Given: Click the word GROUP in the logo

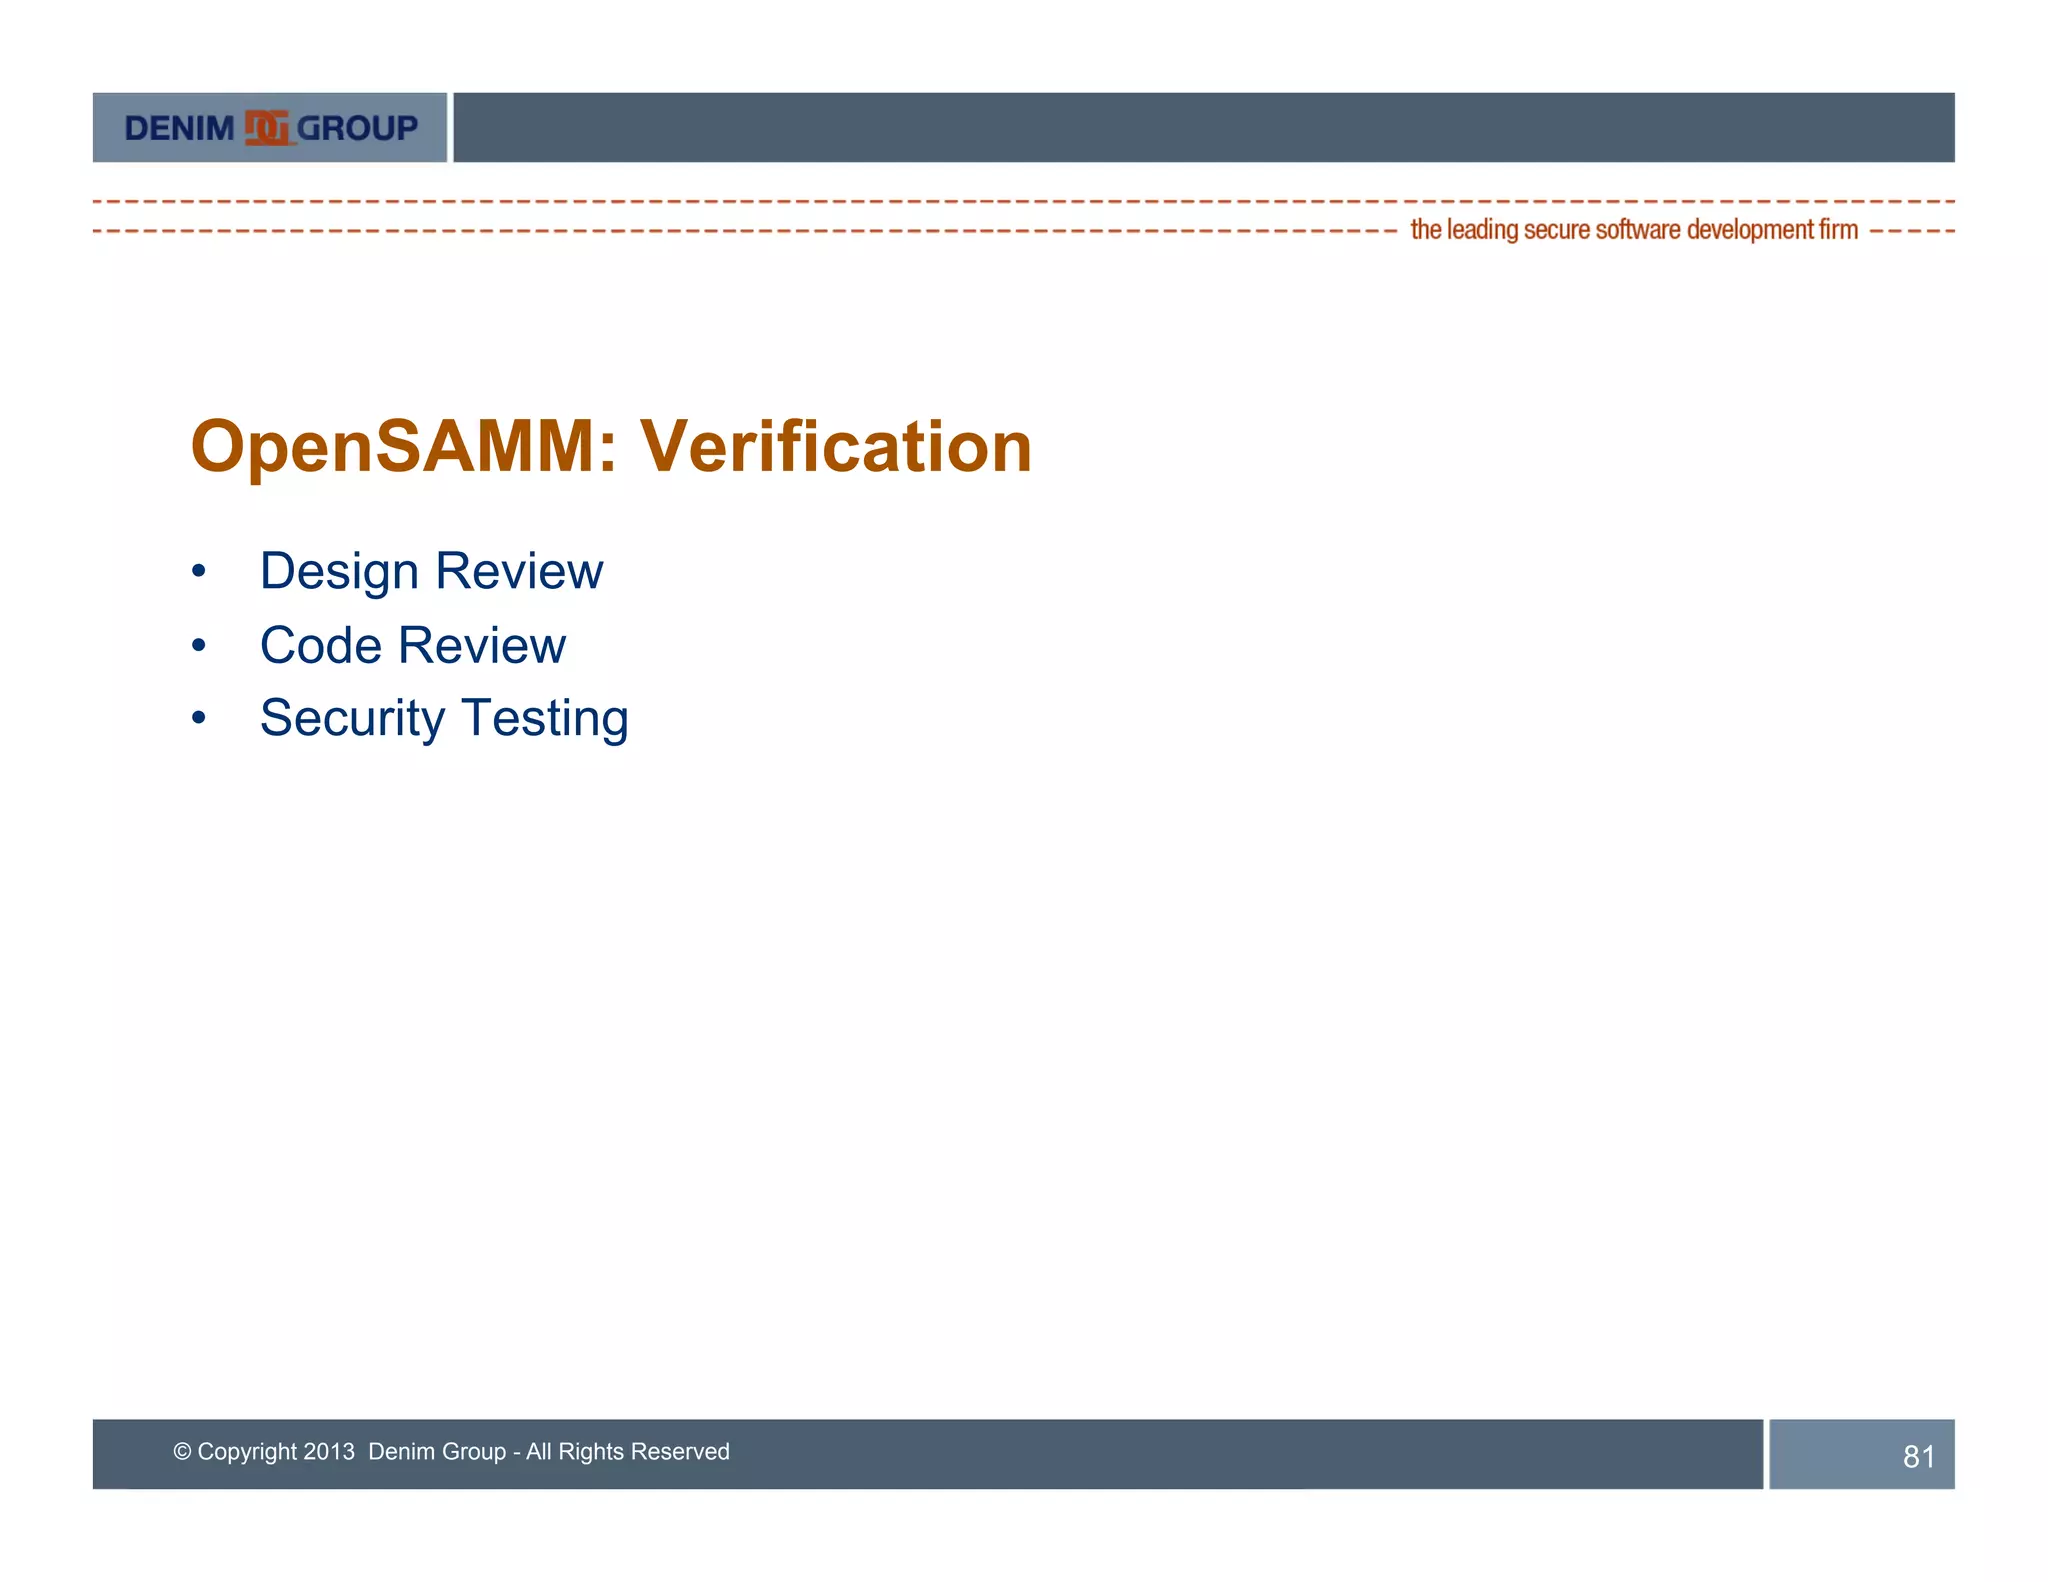Looking at the screenshot, I should coord(358,128).
